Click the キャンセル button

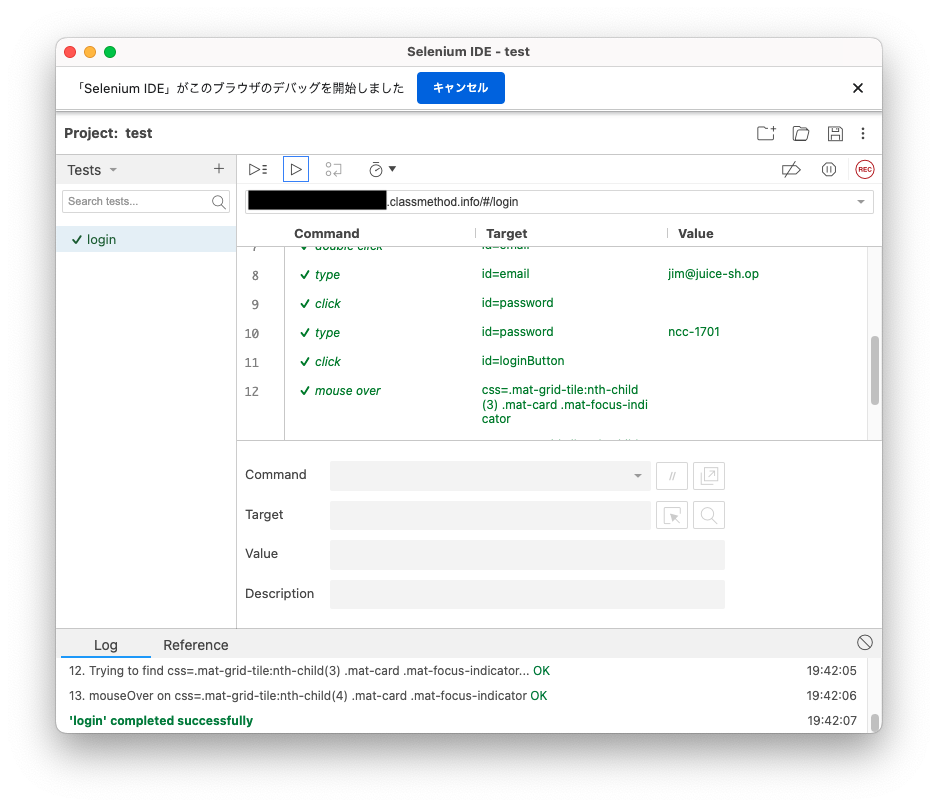tap(461, 88)
